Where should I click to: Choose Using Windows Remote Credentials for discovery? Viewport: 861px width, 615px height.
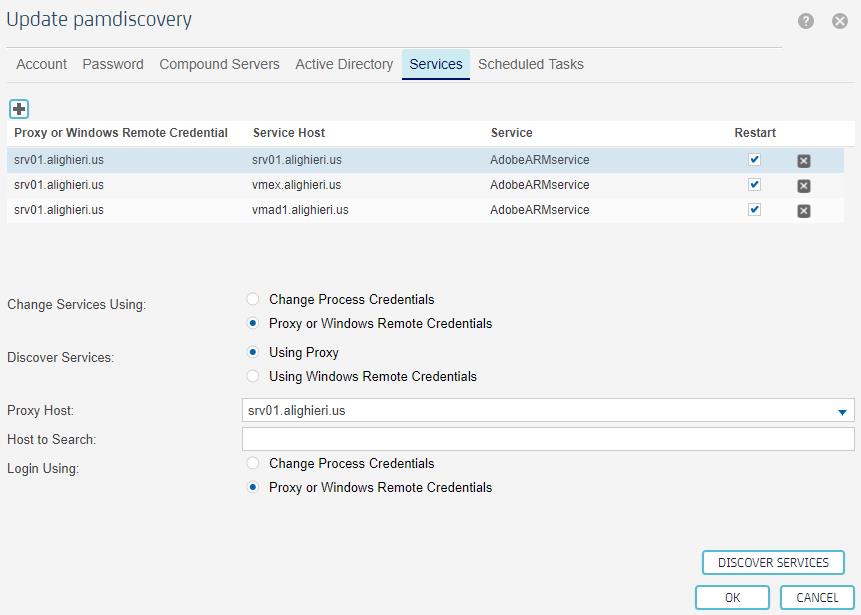(x=253, y=376)
